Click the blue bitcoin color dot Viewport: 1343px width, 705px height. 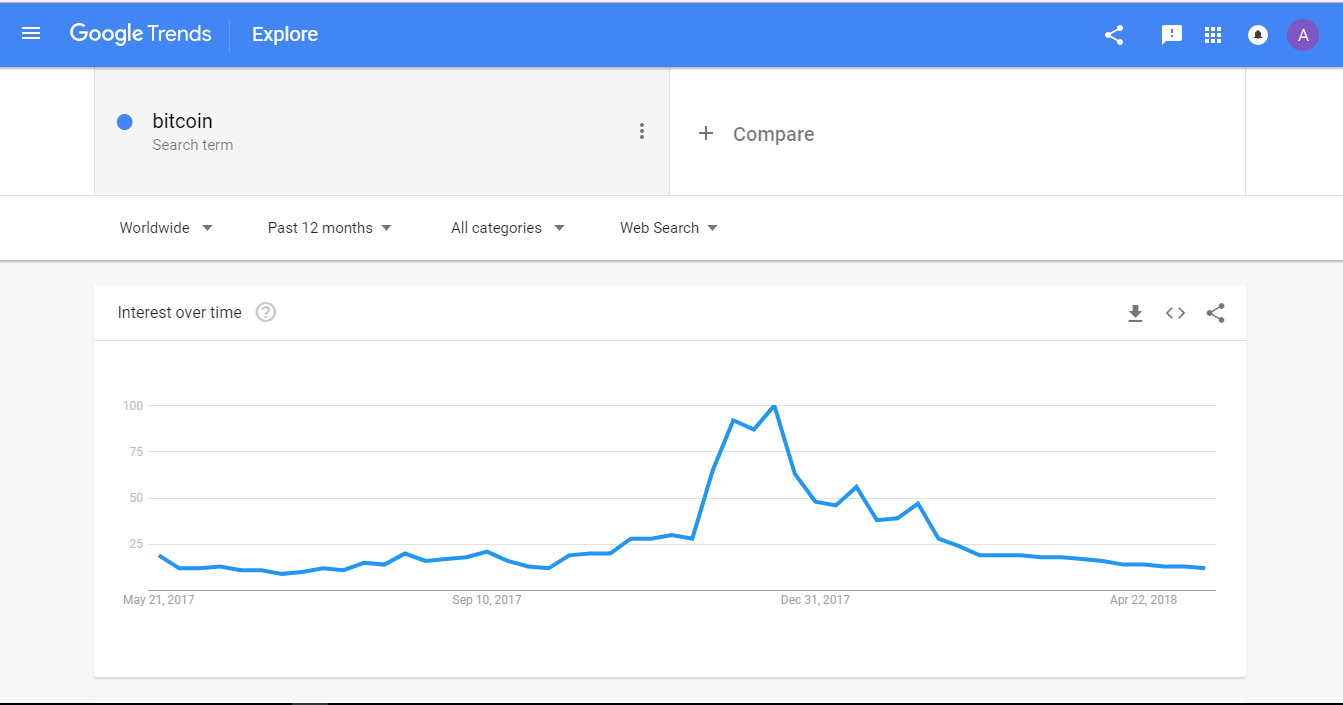pos(125,122)
